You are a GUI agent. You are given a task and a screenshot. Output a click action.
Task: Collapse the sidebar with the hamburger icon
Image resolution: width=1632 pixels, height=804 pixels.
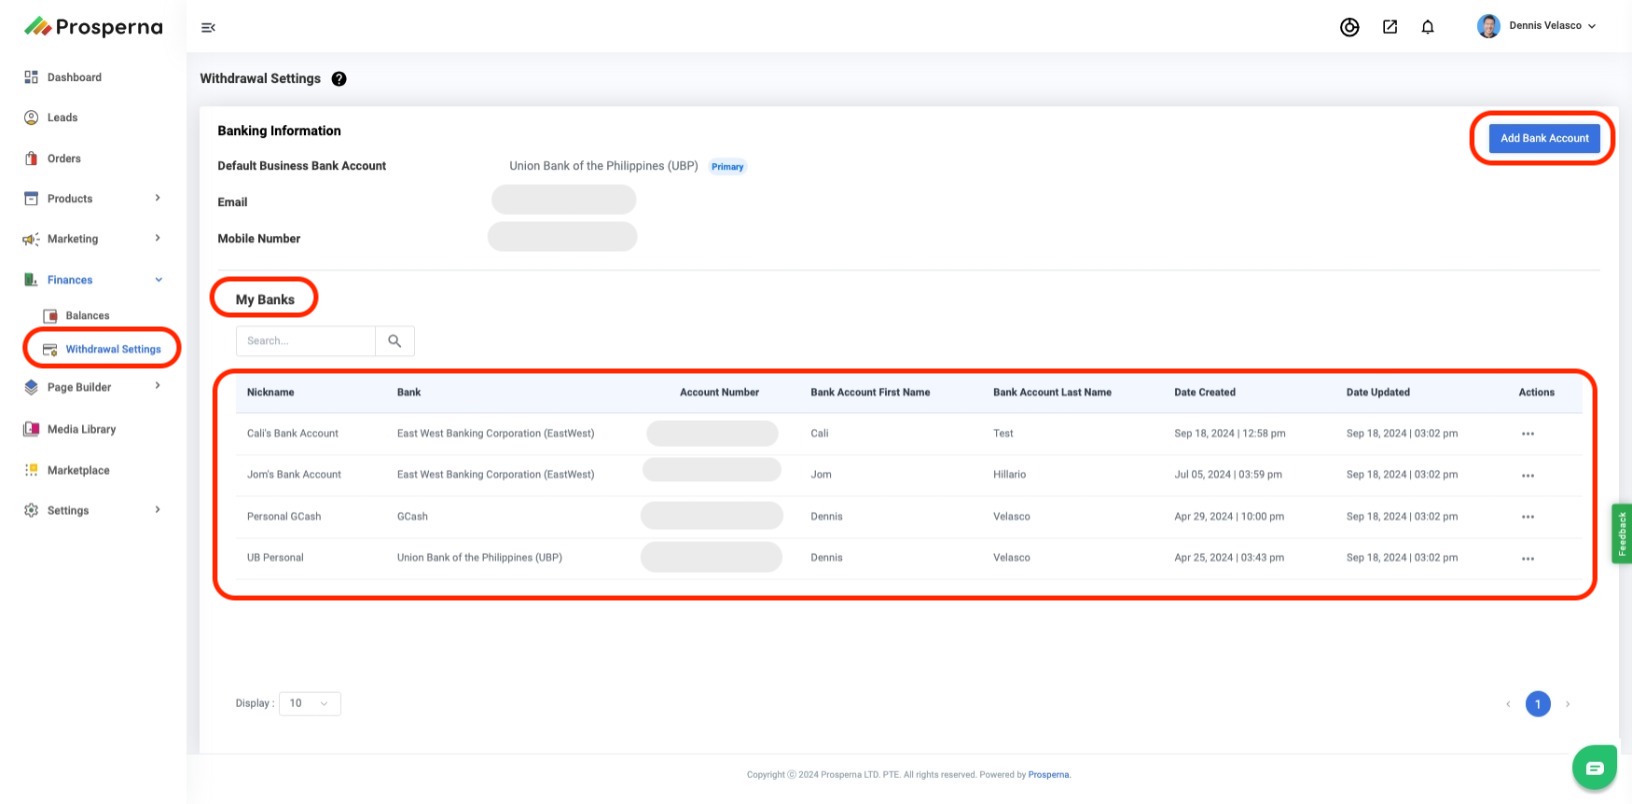(208, 28)
